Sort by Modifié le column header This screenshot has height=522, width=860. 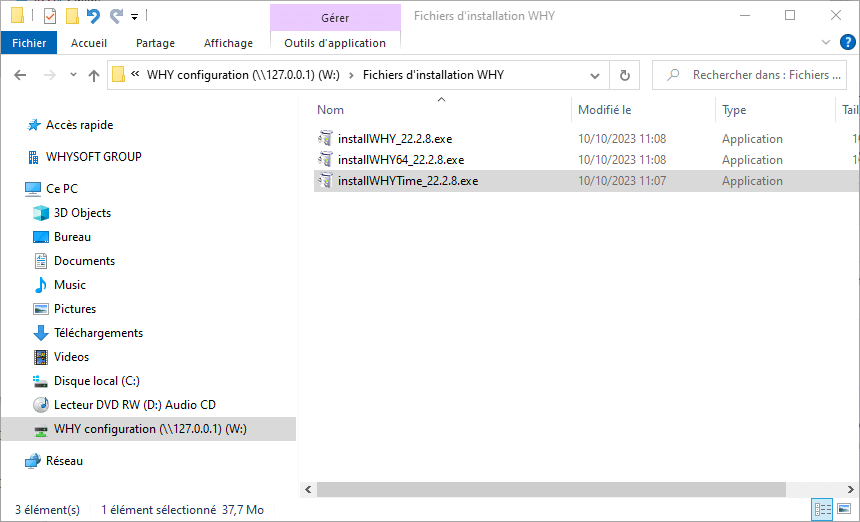point(605,110)
